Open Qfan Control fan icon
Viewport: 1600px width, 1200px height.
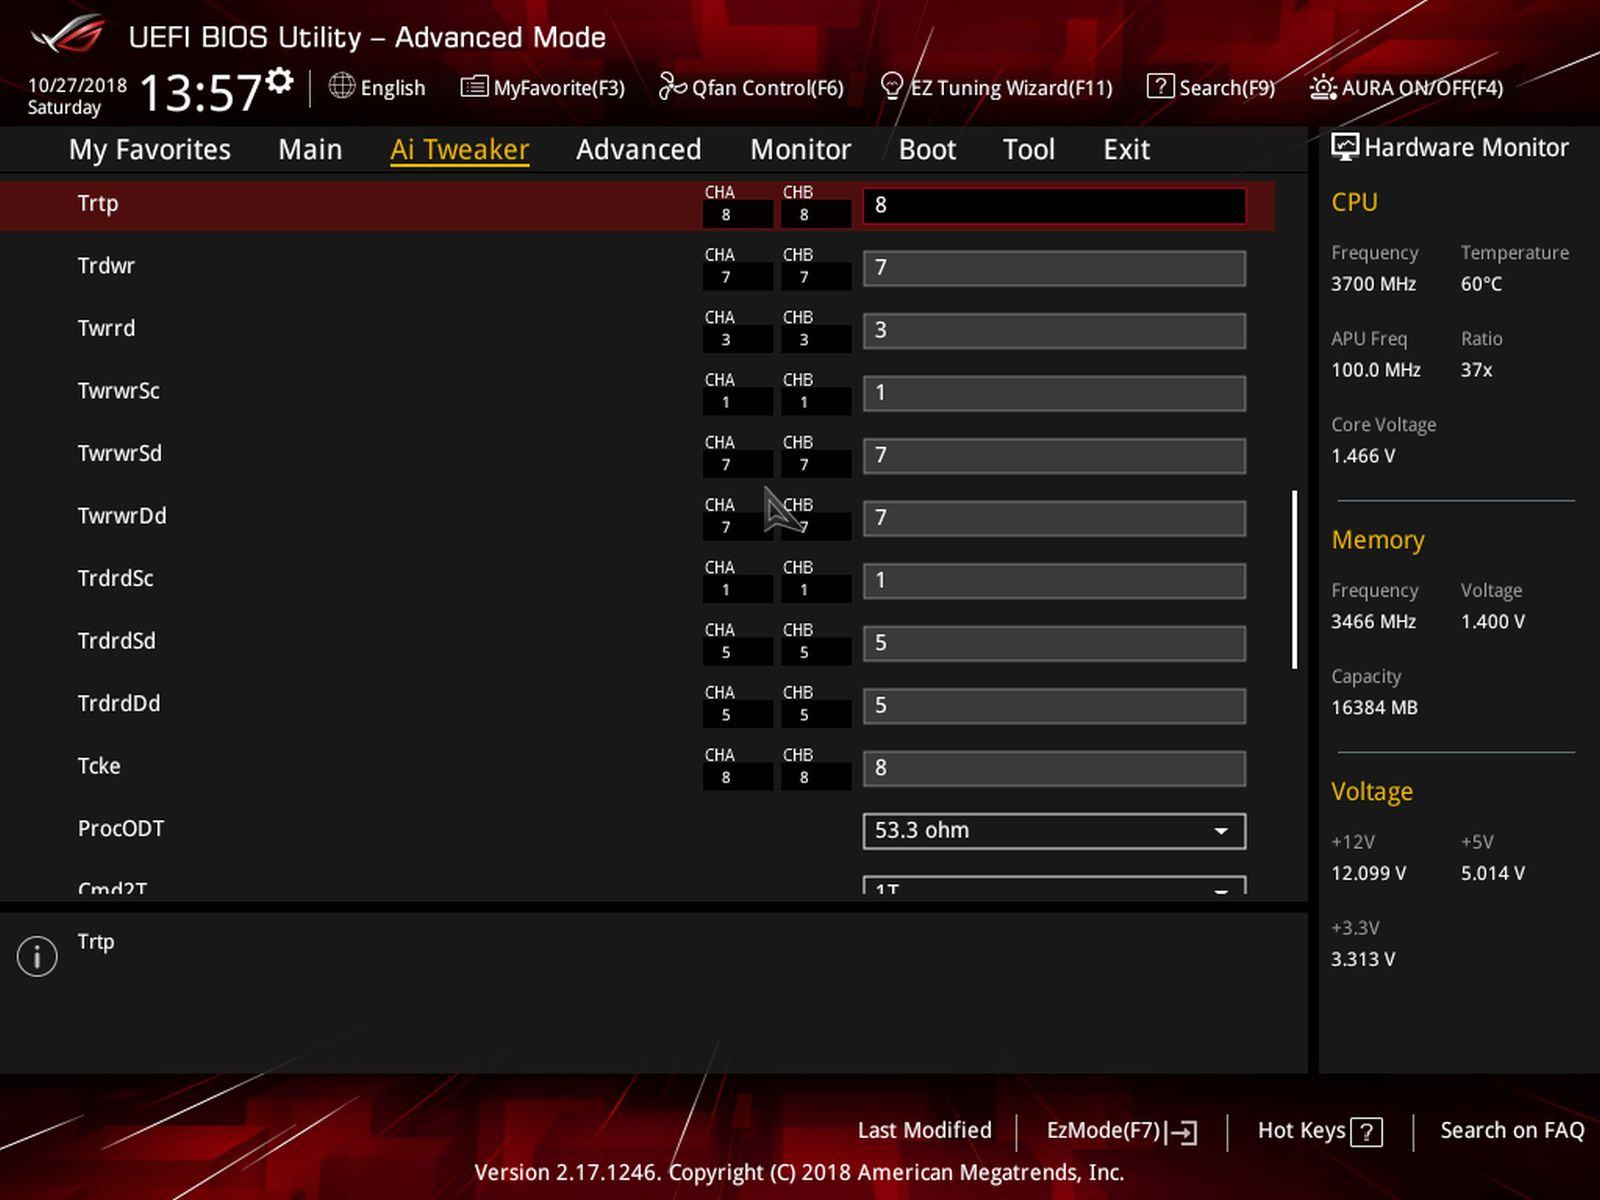tap(672, 87)
